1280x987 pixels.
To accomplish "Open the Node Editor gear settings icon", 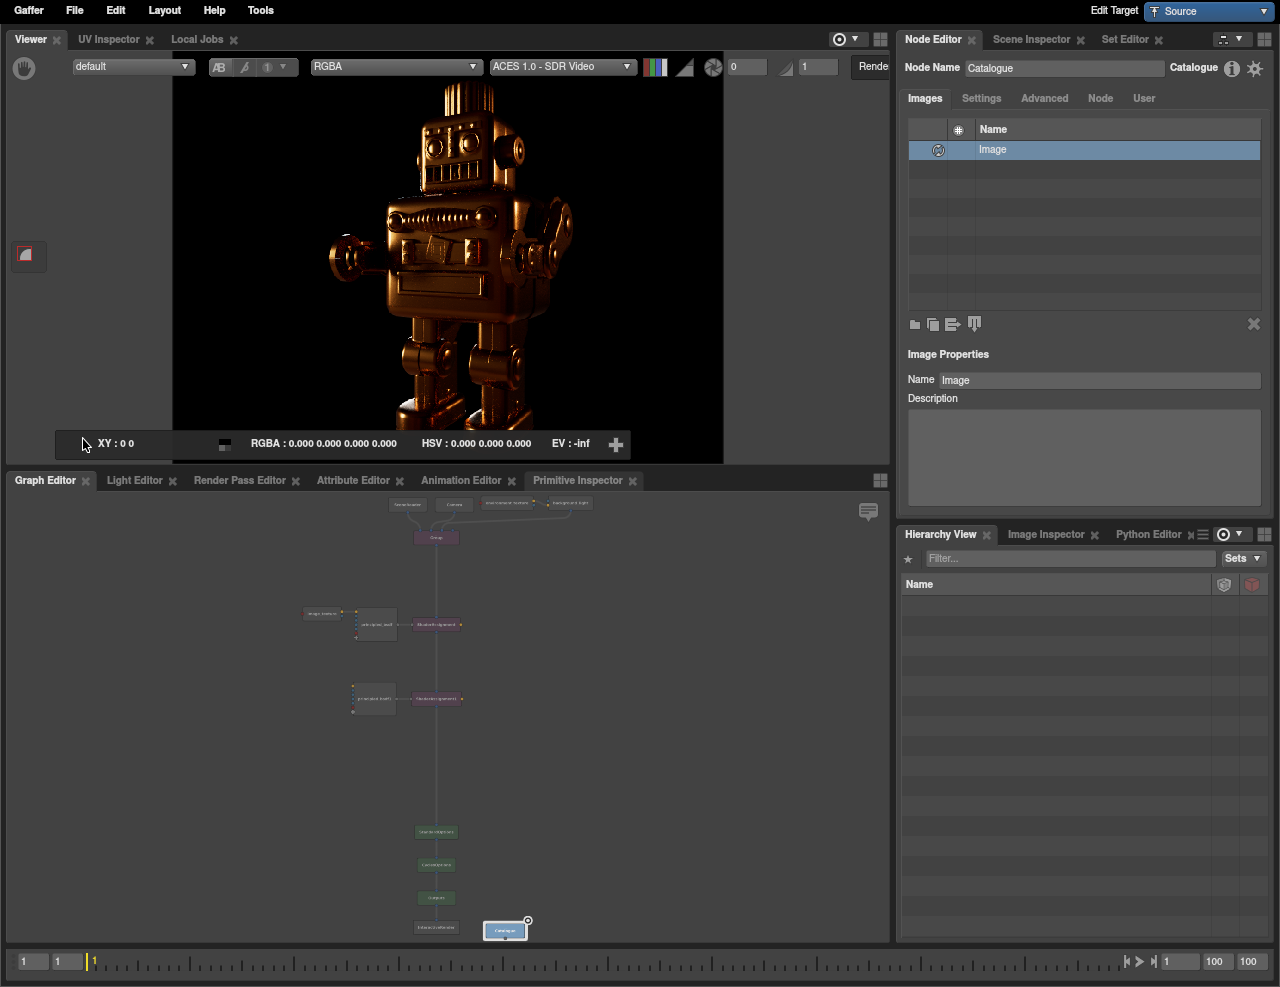I will [1255, 68].
